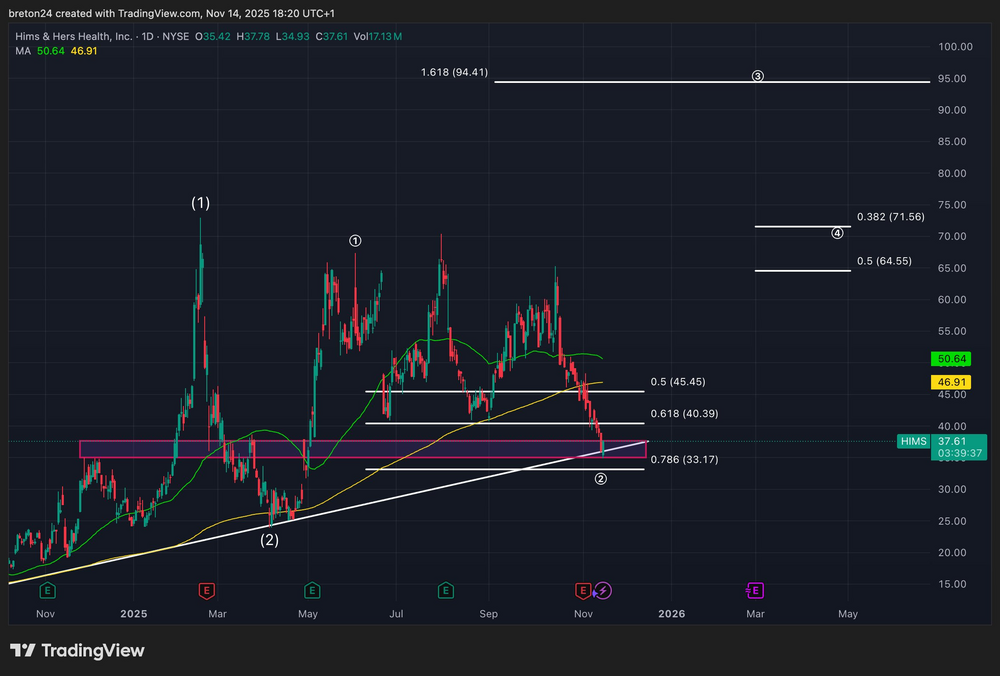Click the purple lightning bolt event icon
Viewport: 1000px width, 676px height.
tap(603, 590)
